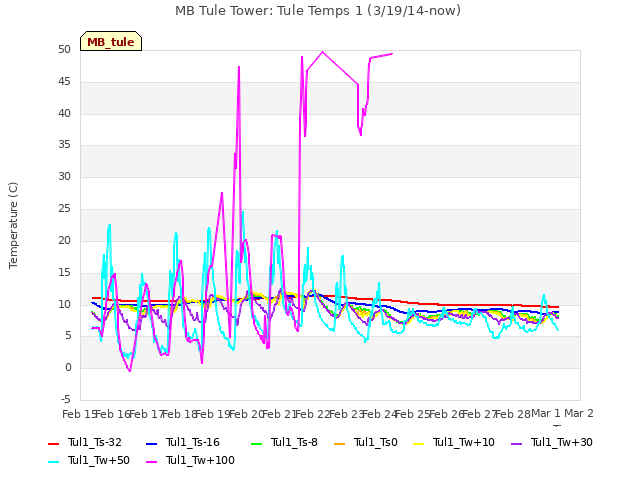The height and width of the screenshot is (480, 640).
Task: Click the 10 y-axis tick label
Action: click(64, 304)
